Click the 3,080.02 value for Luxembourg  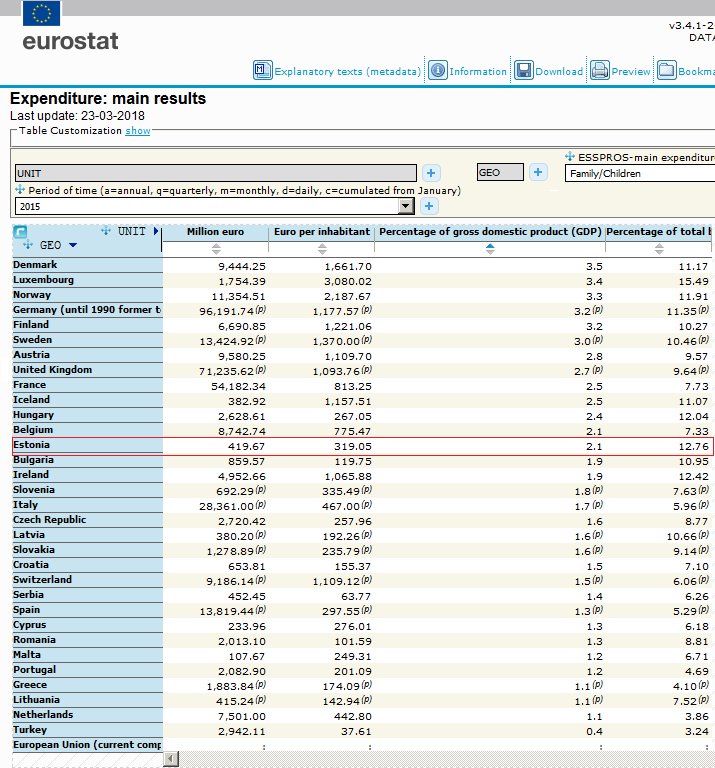click(348, 282)
